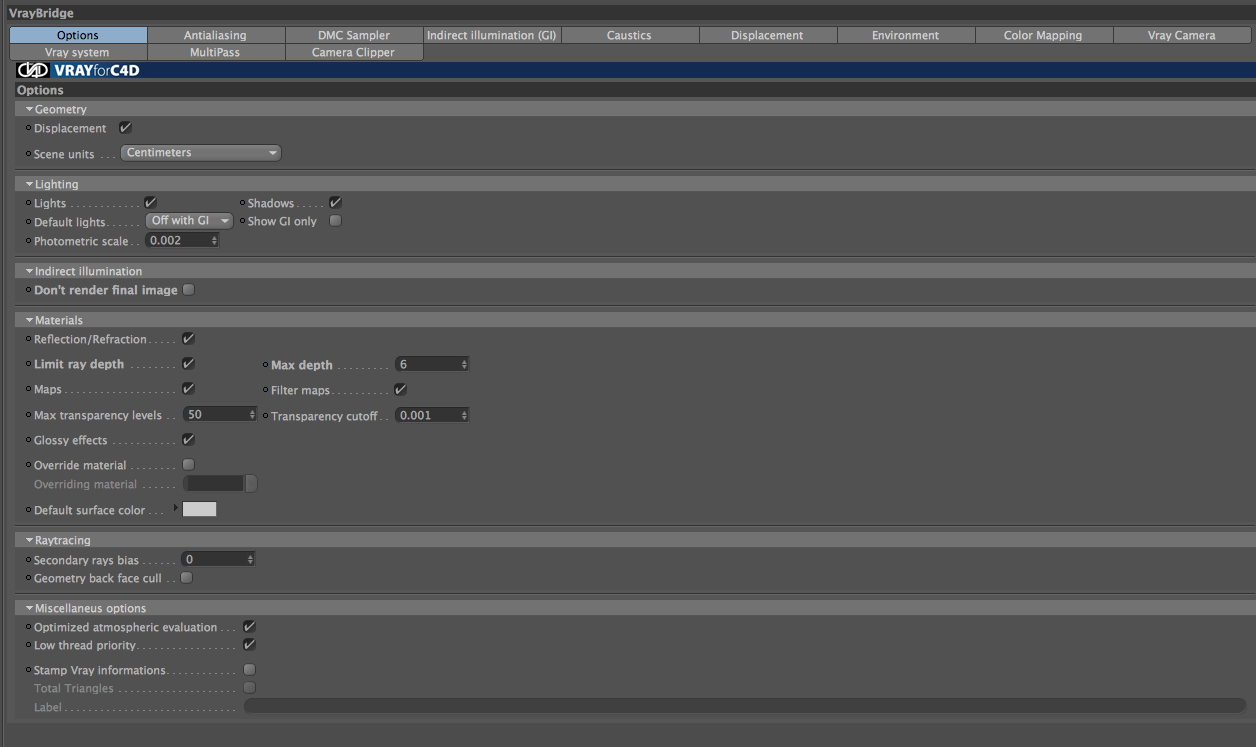Viewport: 1256px width, 747px height.
Task: Disable the Lights checkbox
Action: [151, 203]
